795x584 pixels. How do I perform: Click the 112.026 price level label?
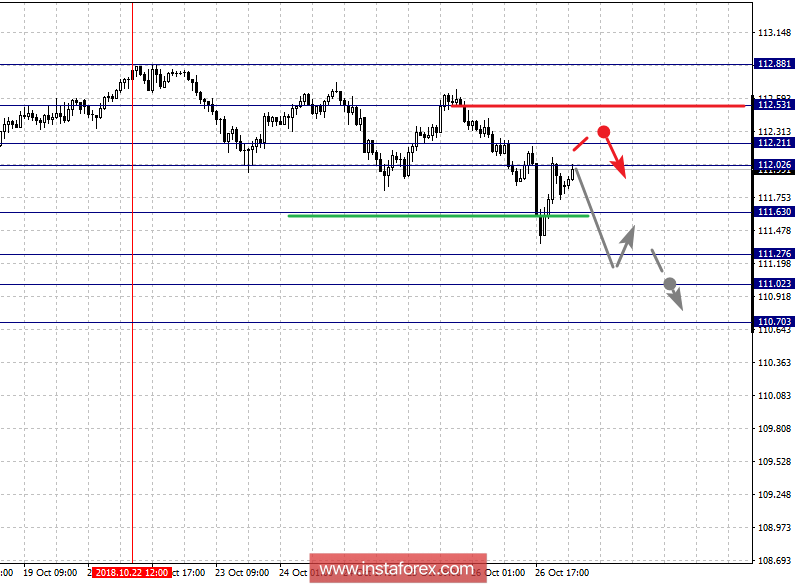tap(774, 165)
